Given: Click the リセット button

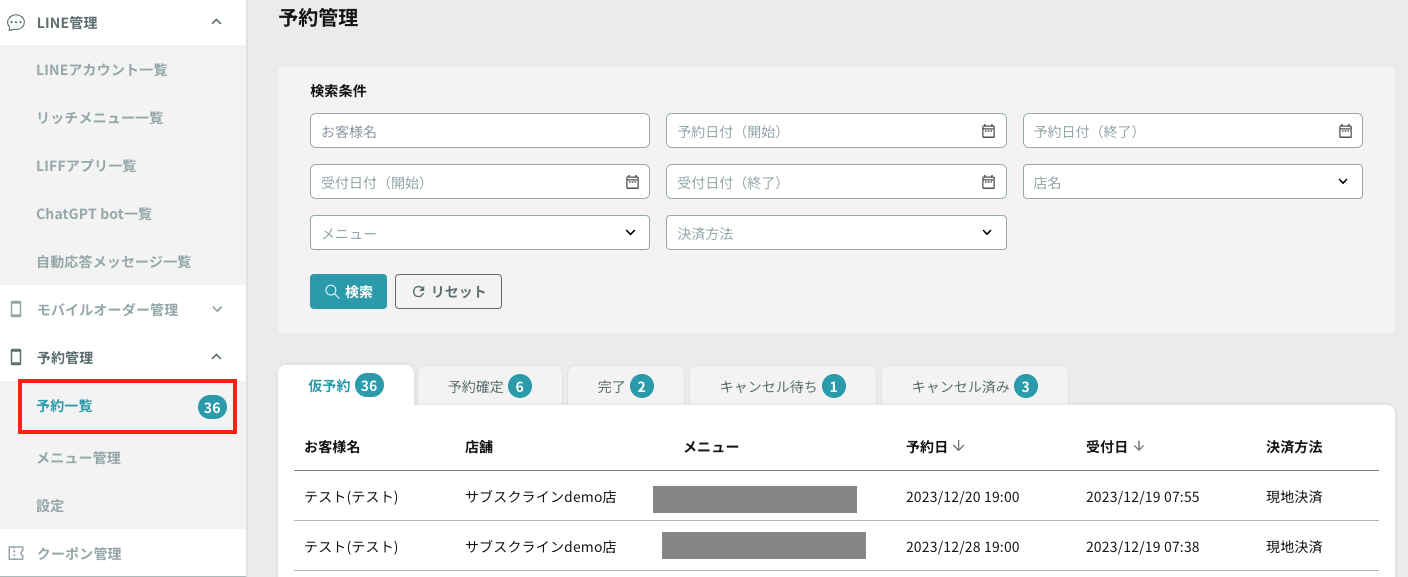Looking at the screenshot, I should click(x=448, y=292).
